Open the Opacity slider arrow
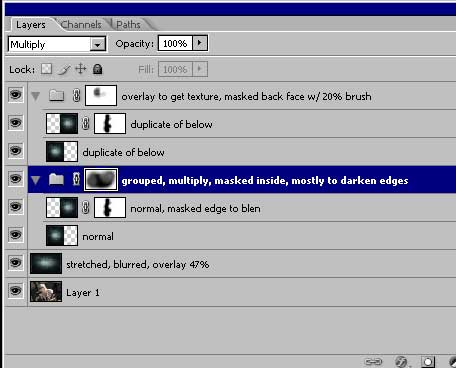 [200, 43]
